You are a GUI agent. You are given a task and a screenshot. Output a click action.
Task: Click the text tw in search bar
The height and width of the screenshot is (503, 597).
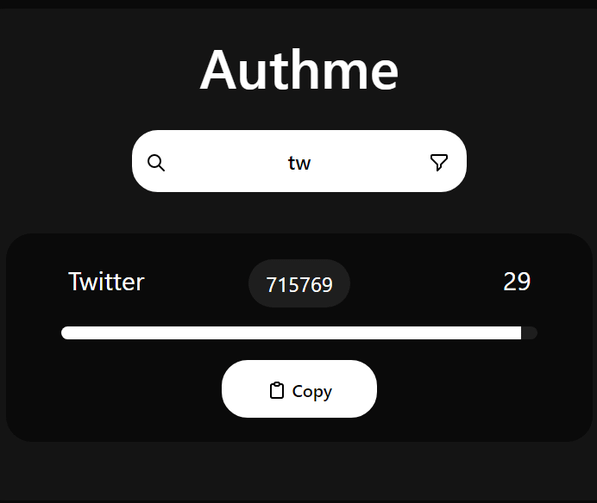point(299,163)
